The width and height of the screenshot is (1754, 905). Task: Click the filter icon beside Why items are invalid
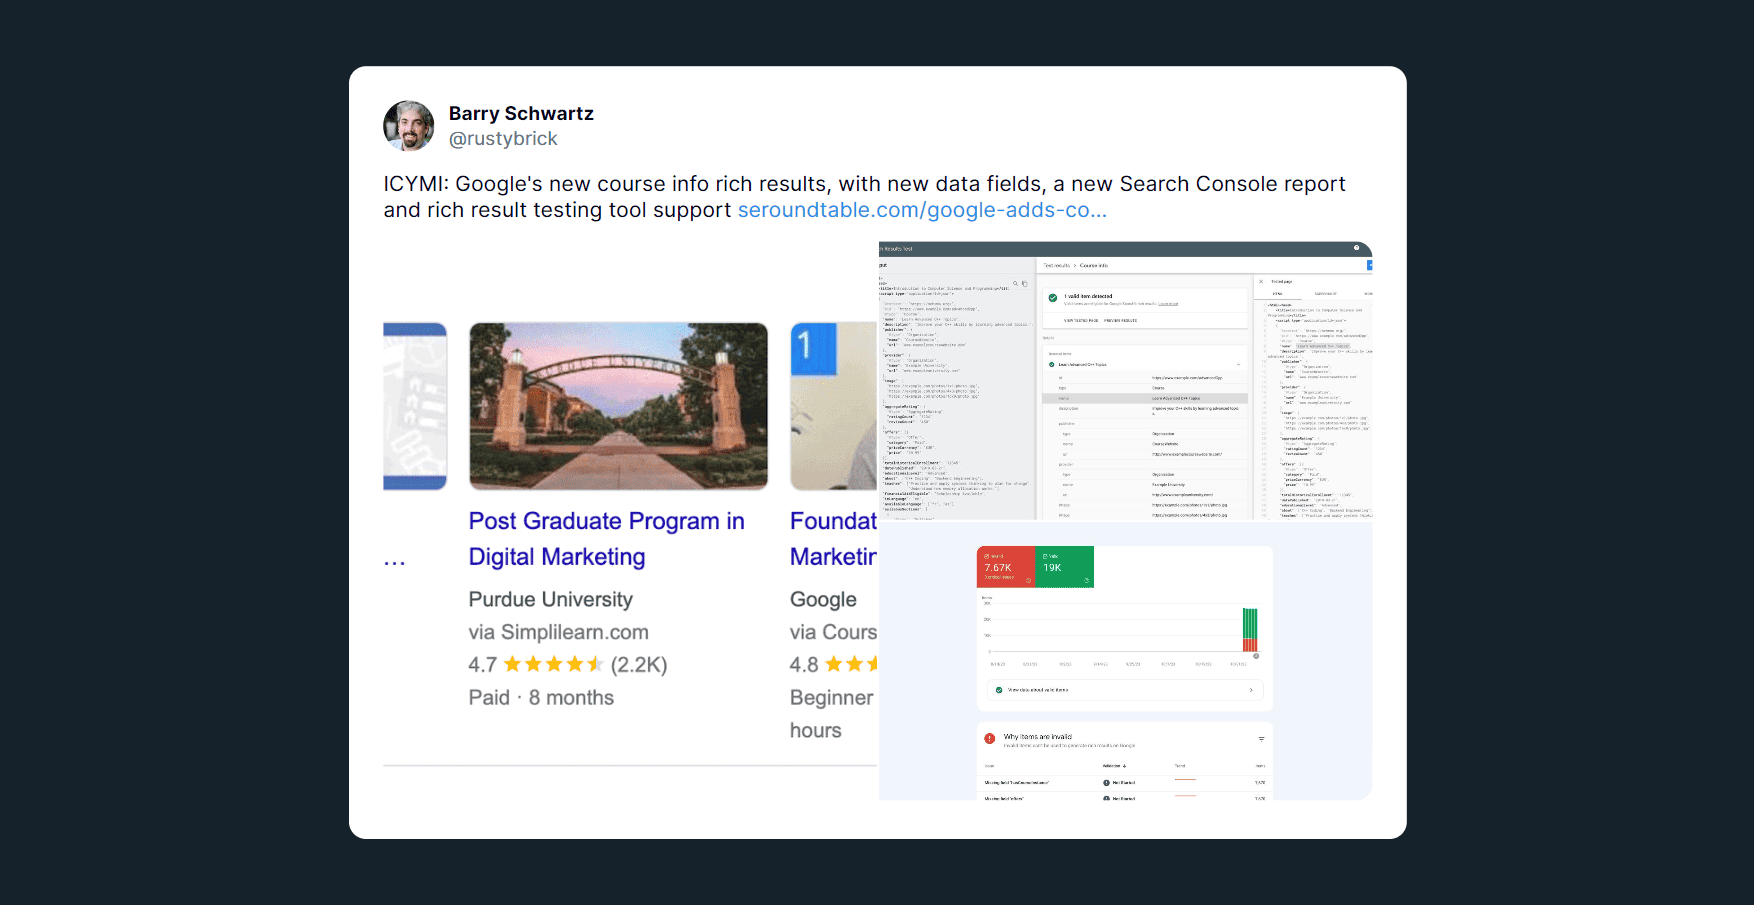coord(1261,739)
